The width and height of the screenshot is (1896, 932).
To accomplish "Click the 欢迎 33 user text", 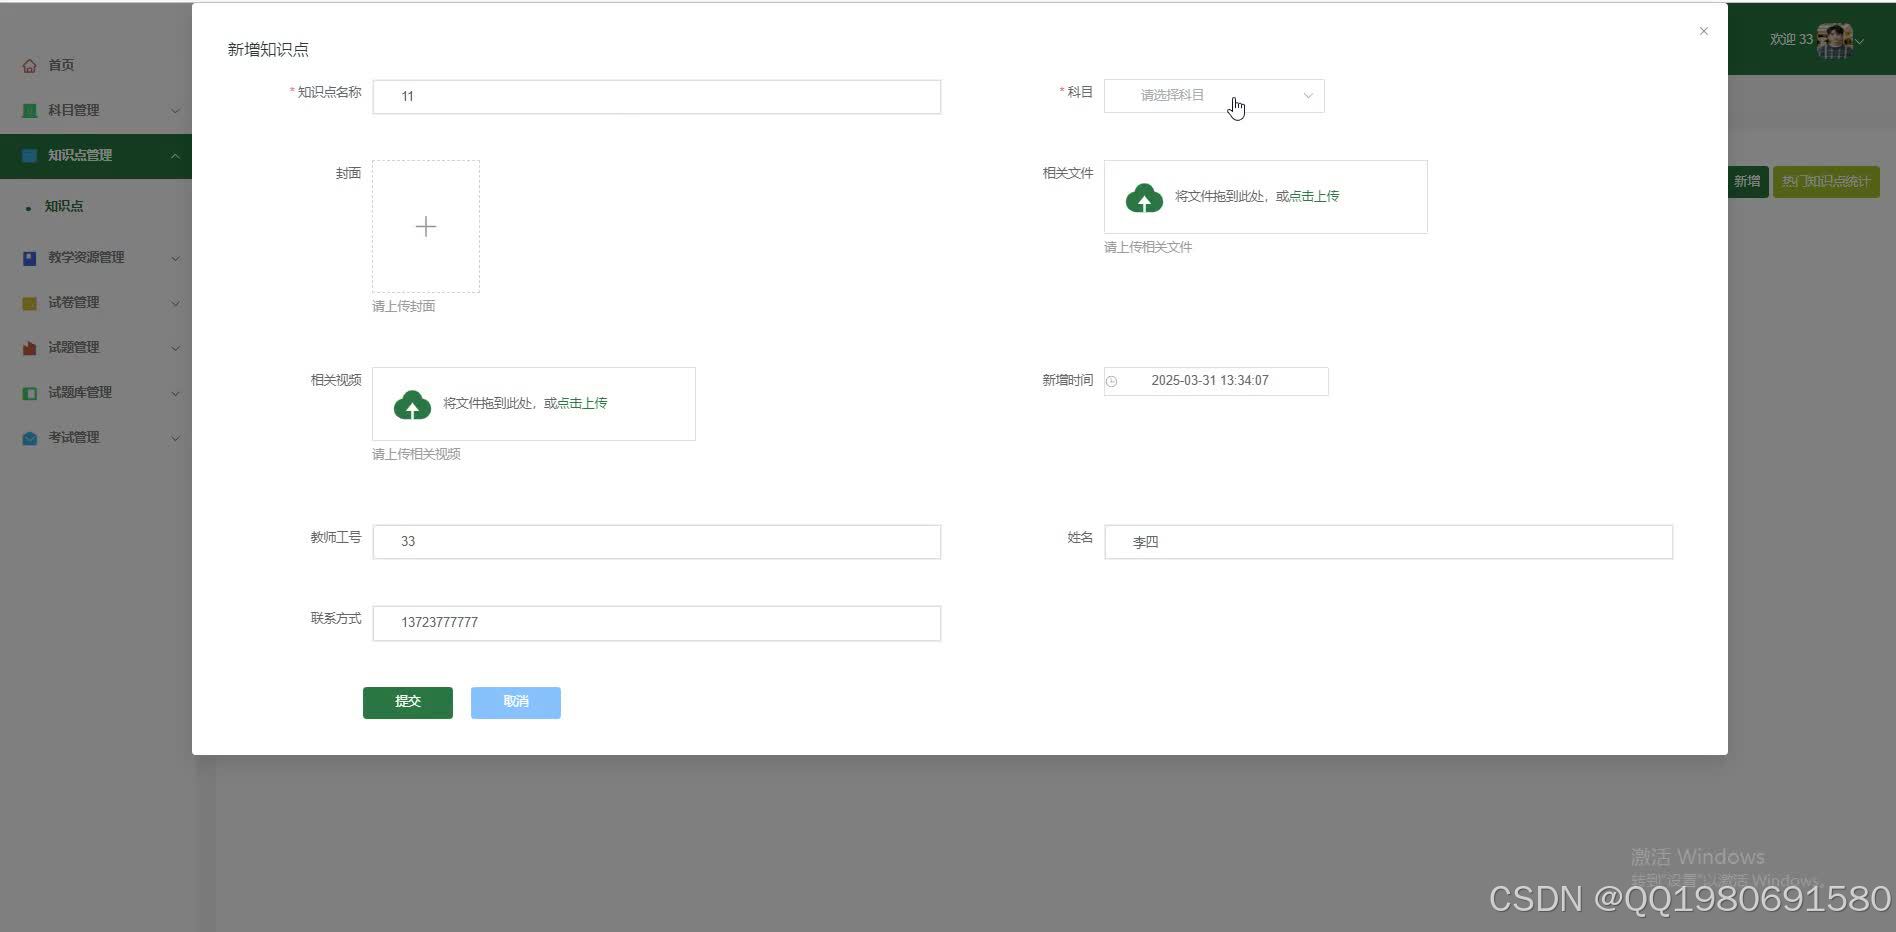I will [x=1791, y=39].
